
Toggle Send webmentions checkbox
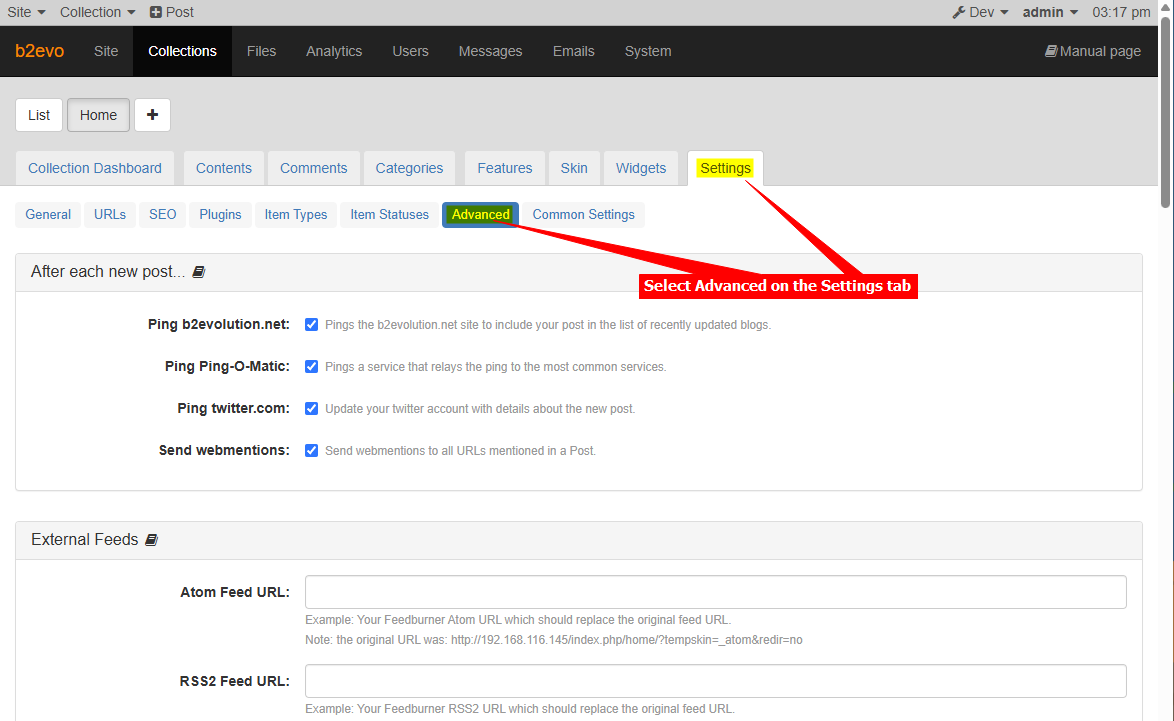(312, 451)
